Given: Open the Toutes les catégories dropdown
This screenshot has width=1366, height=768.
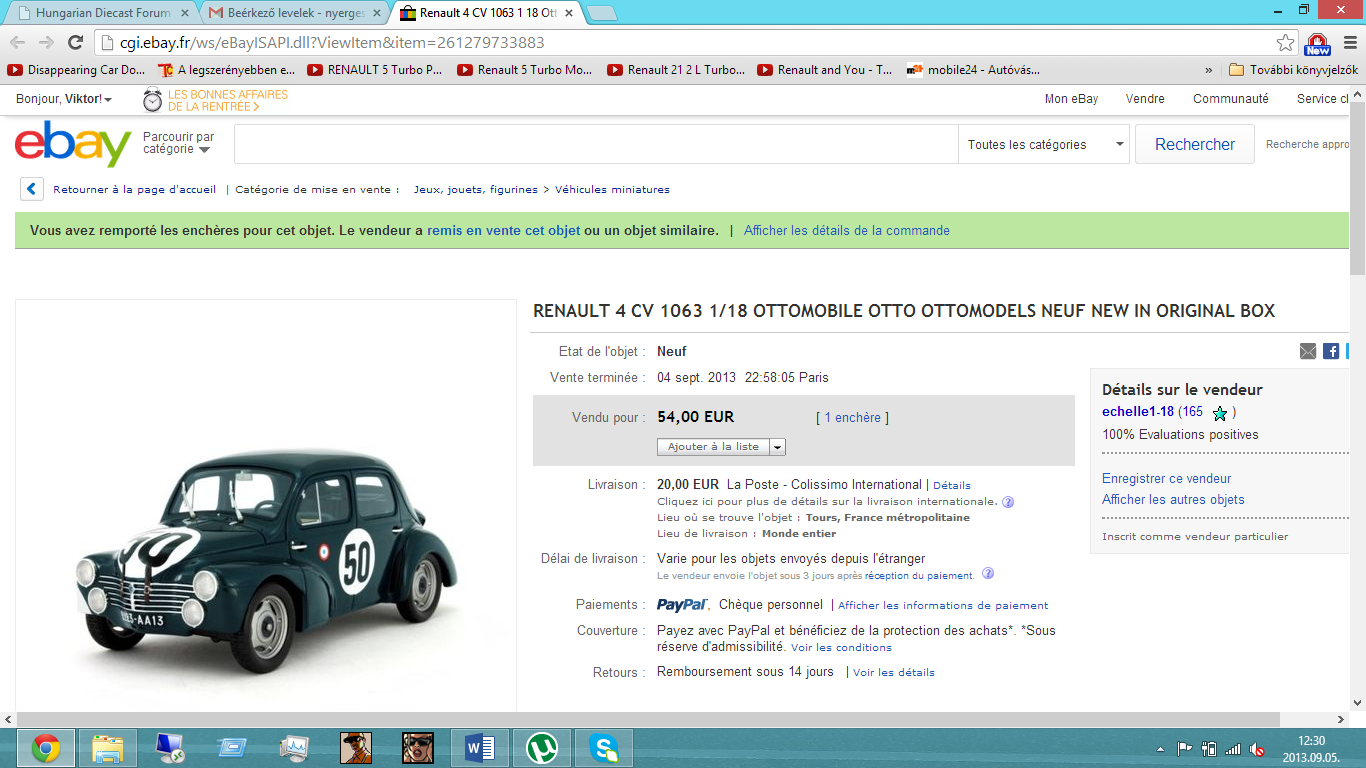Looking at the screenshot, I should click(1044, 144).
